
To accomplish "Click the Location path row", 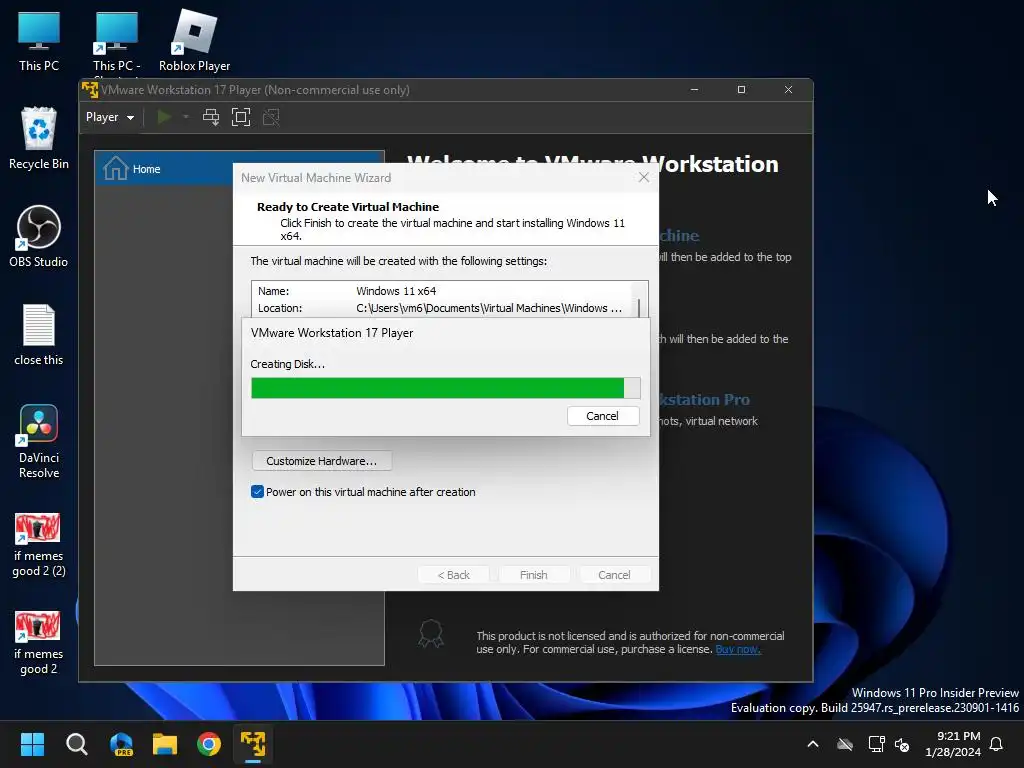I will (x=441, y=308).
